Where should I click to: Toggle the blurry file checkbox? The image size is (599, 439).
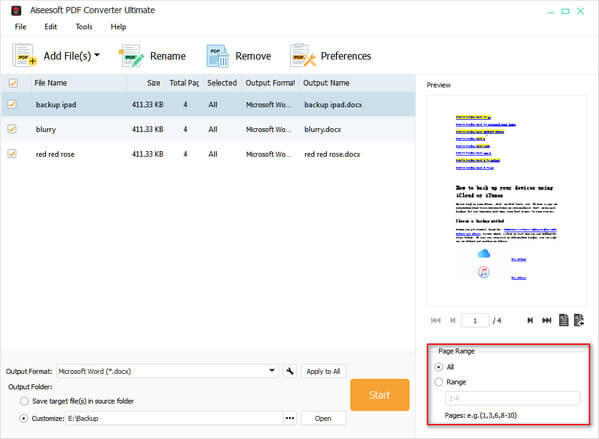tap(12, 129)
